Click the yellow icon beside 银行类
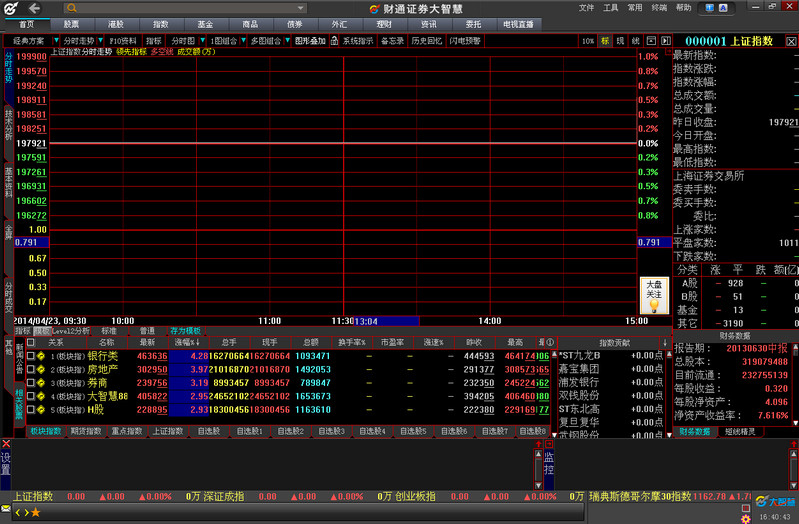The height and width of the screenshot is (524, 799). pos(41,356)
